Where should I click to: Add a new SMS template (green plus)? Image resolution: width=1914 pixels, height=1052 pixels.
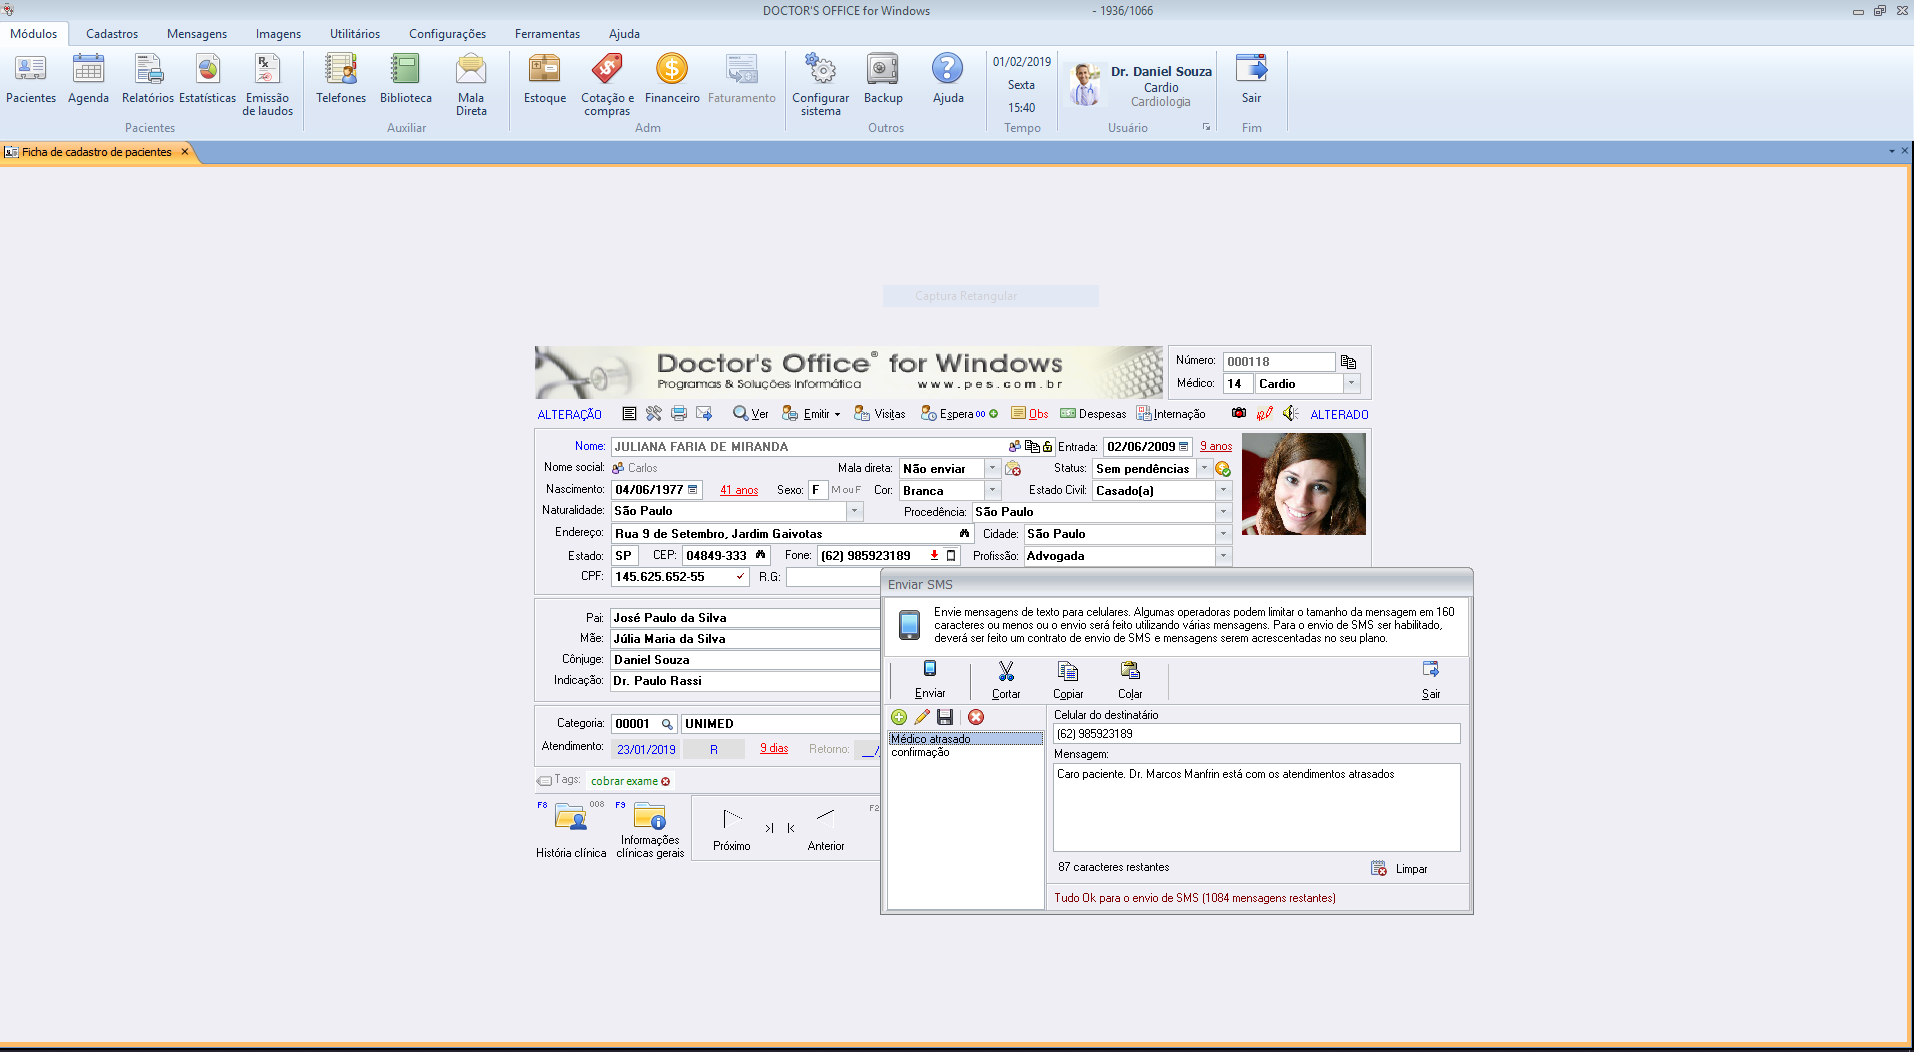(x=898, y=717)
